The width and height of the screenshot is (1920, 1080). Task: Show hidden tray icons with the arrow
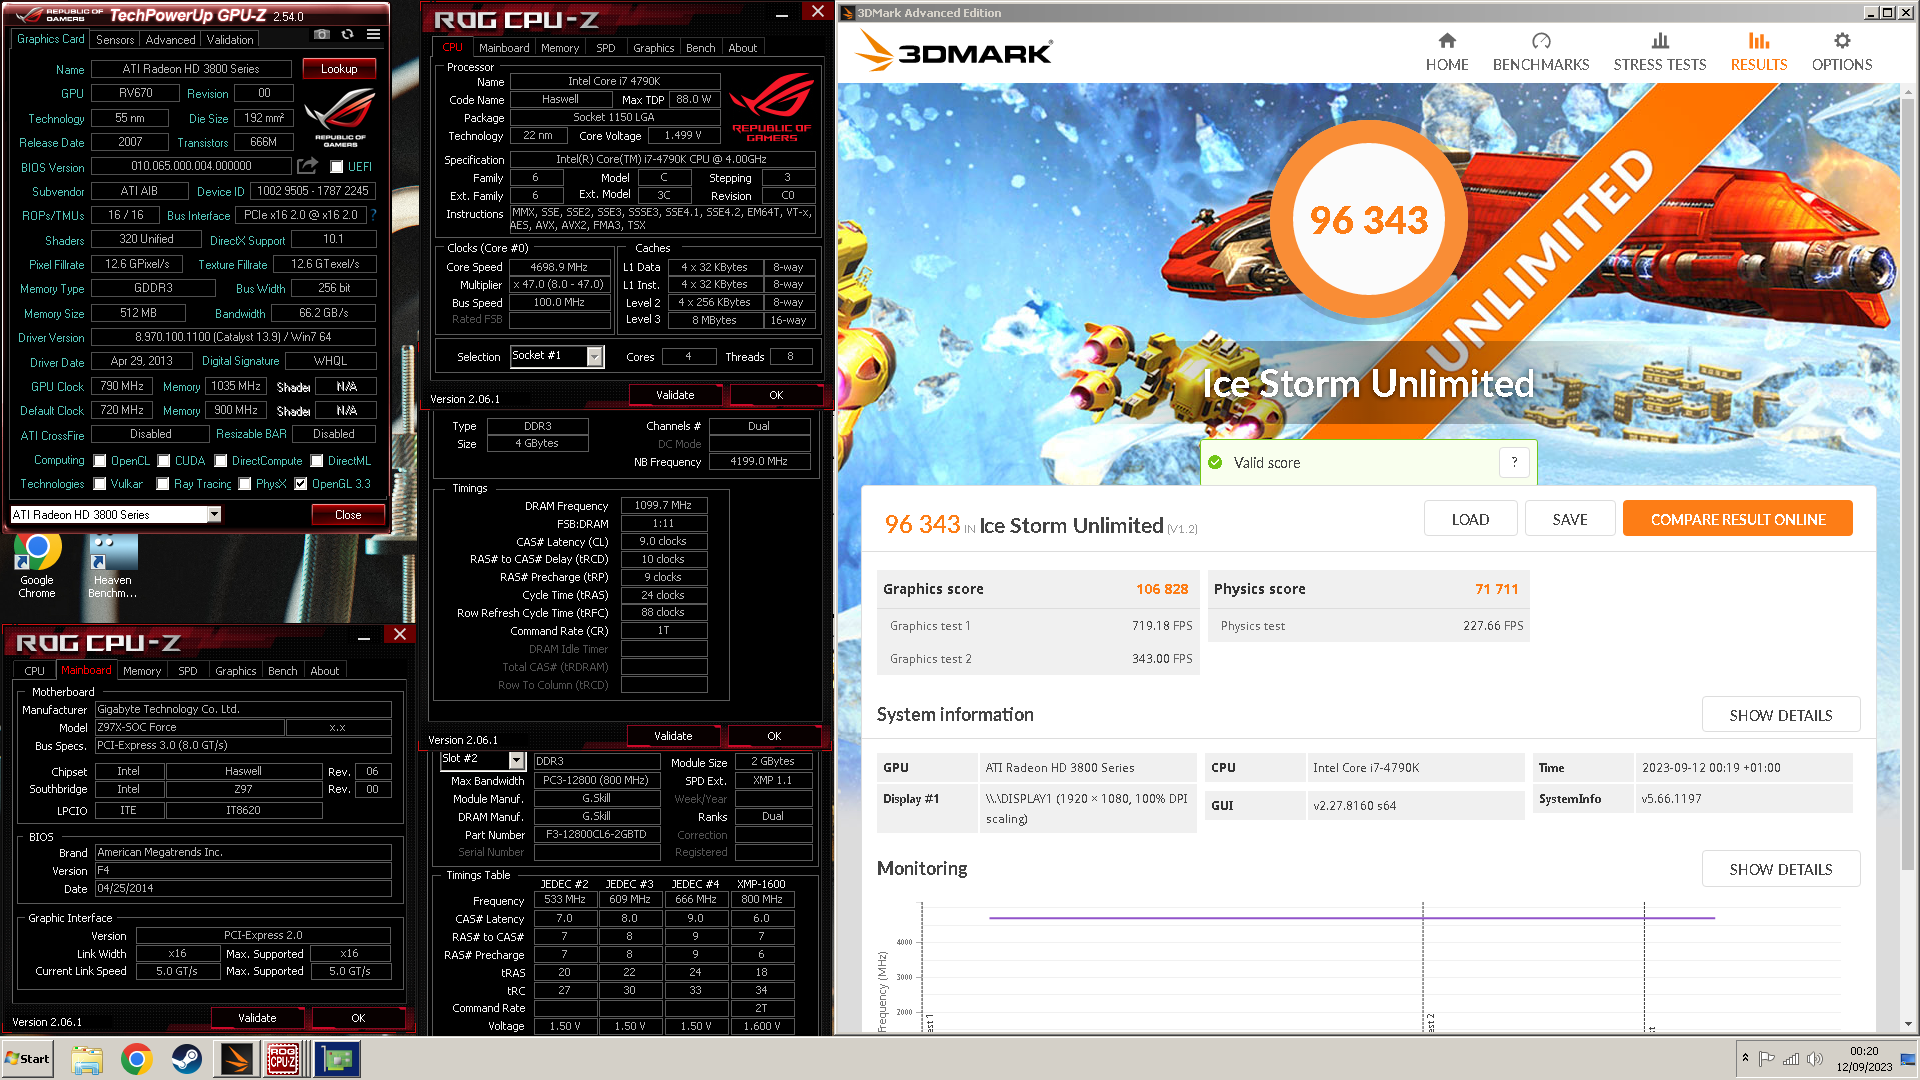[1745, 1058]
